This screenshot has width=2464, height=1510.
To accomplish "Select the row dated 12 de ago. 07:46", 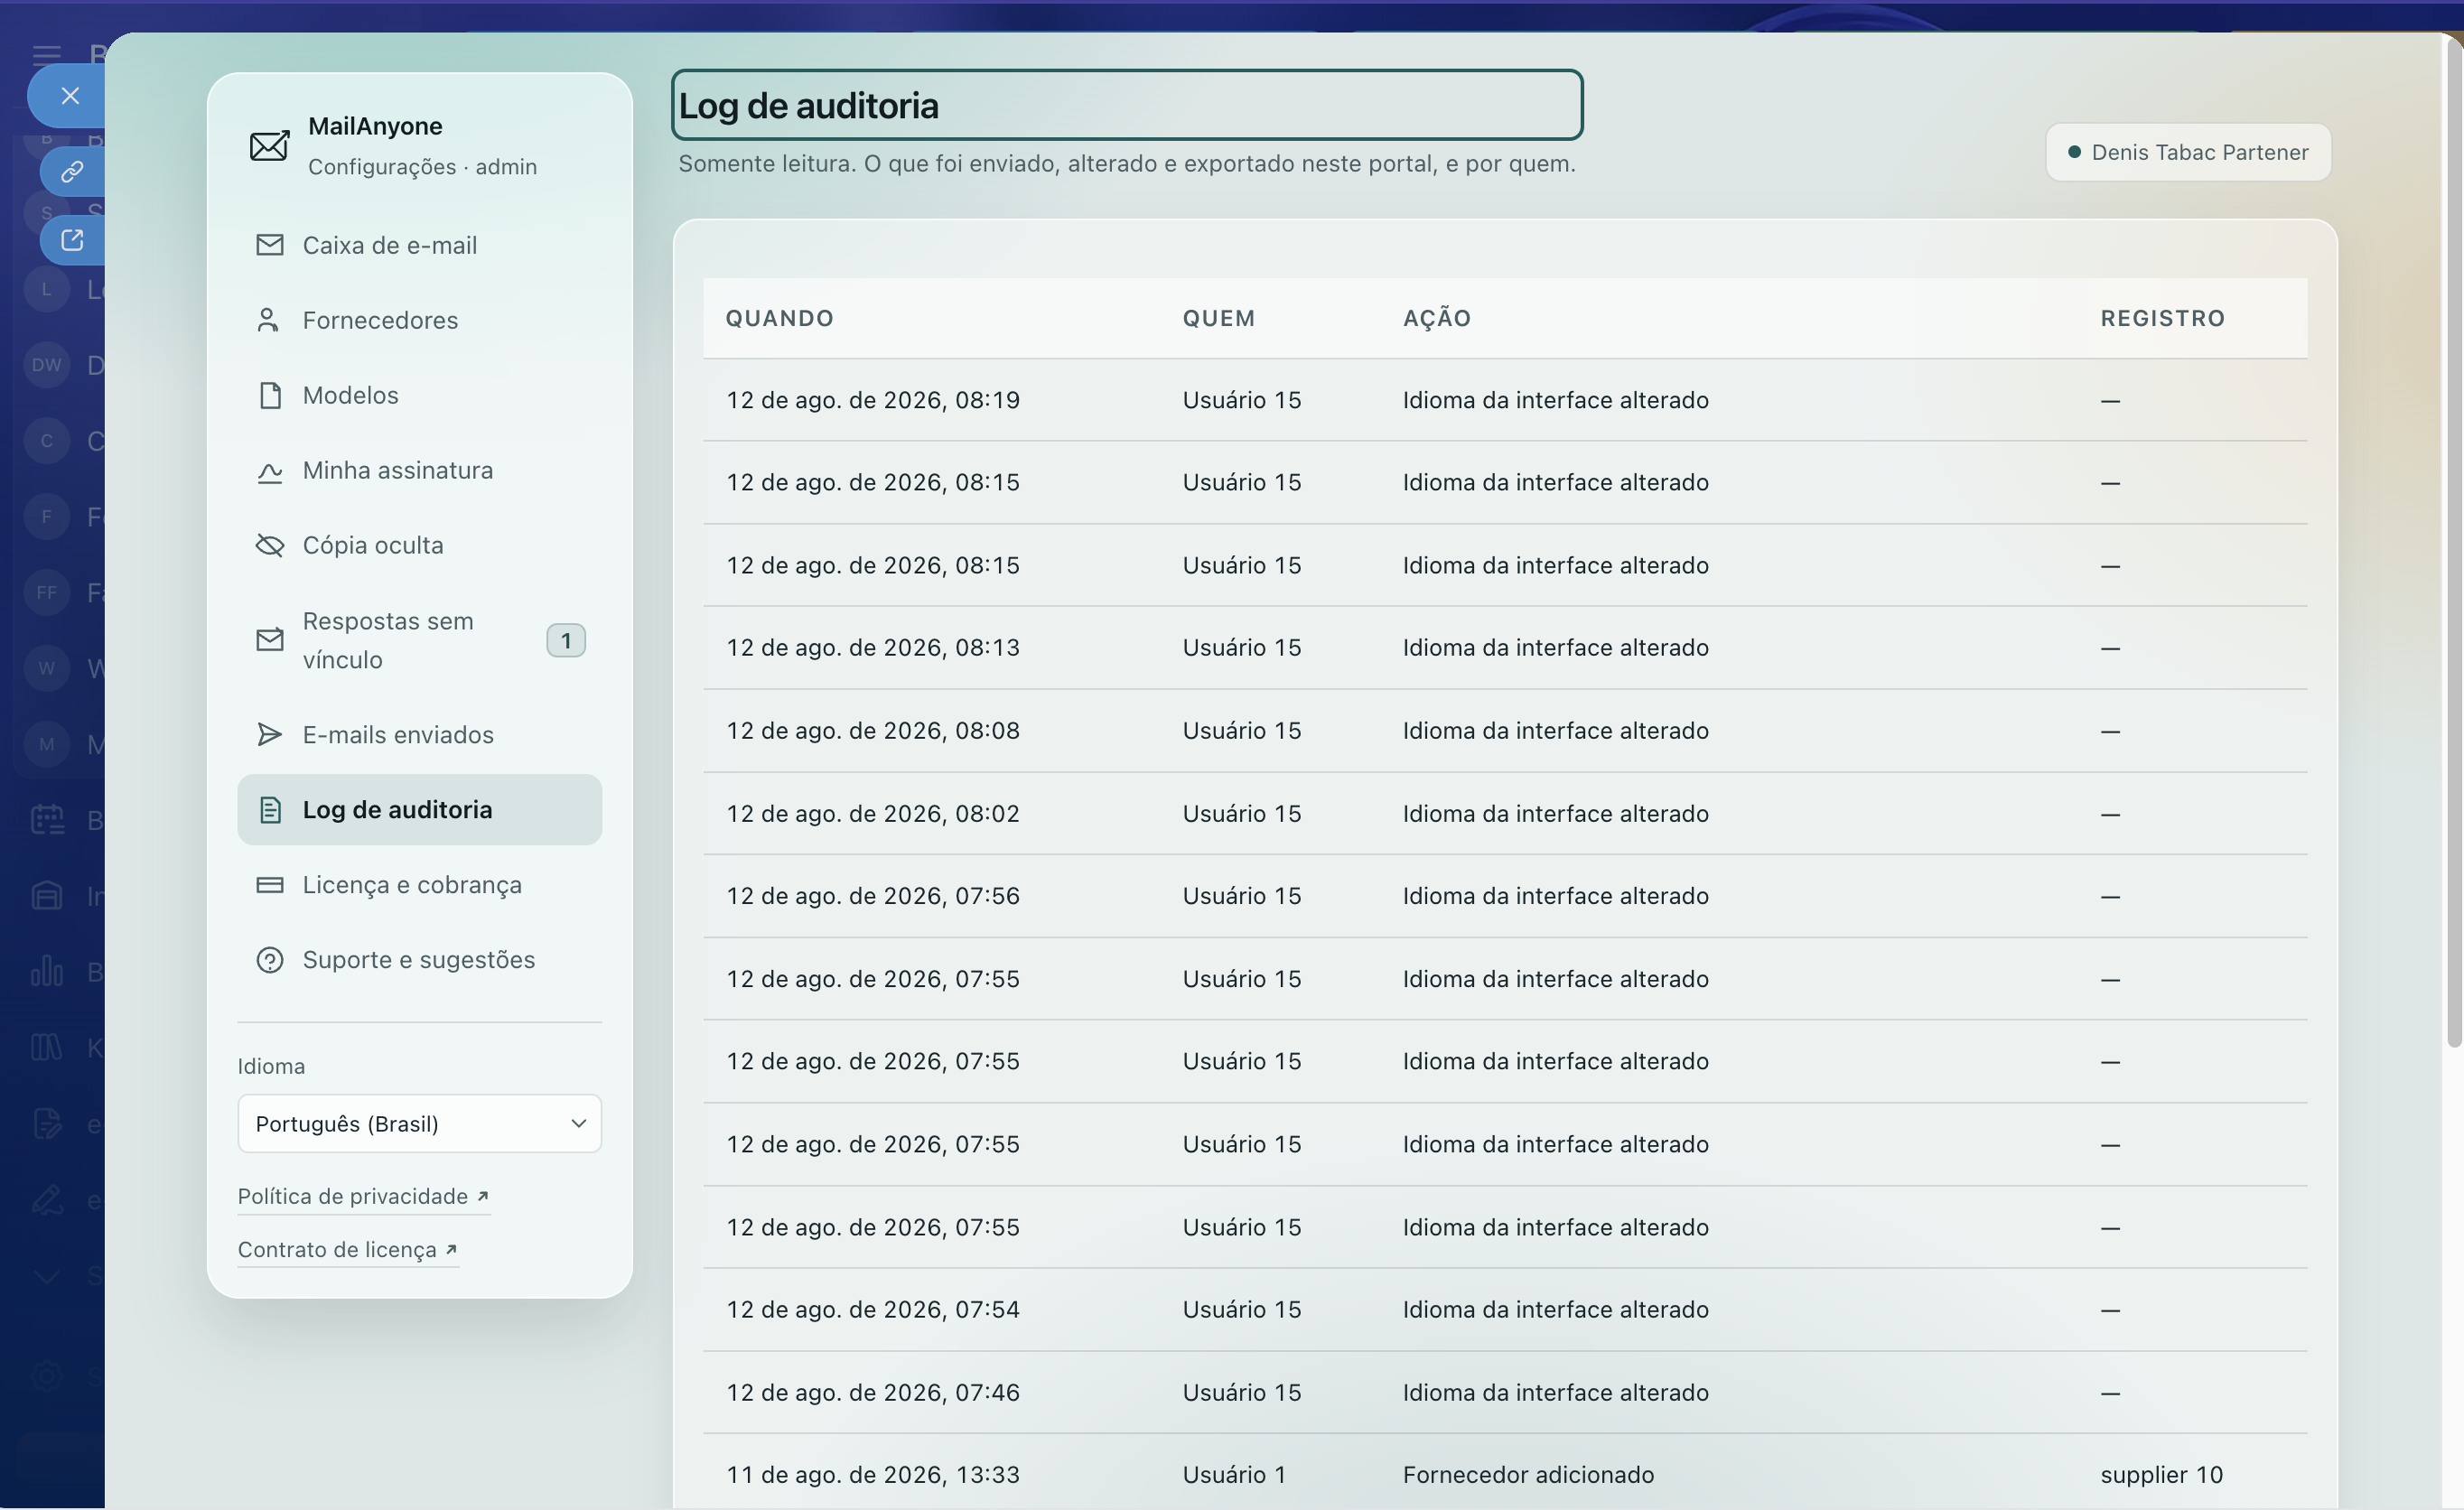I will (x=1505, y=1393).
